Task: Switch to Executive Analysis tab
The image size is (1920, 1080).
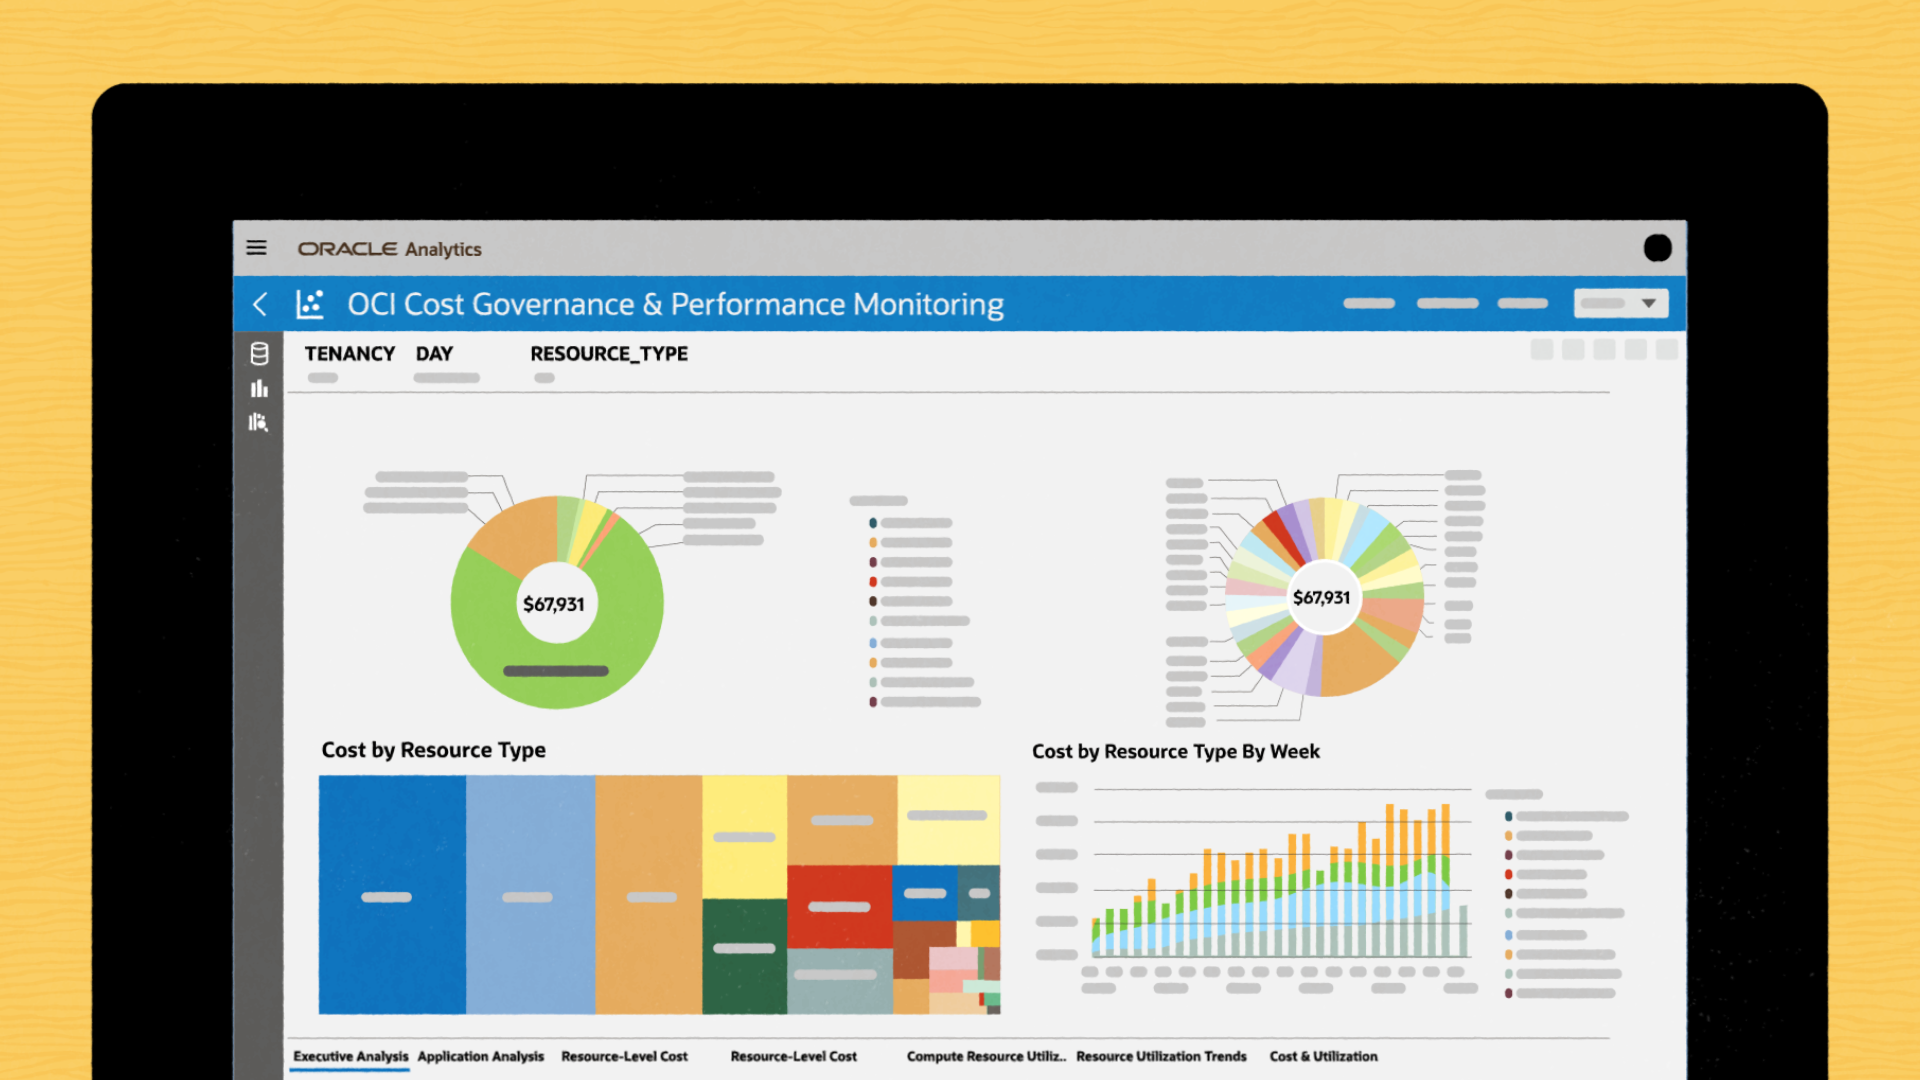Action: (350, 1056)
